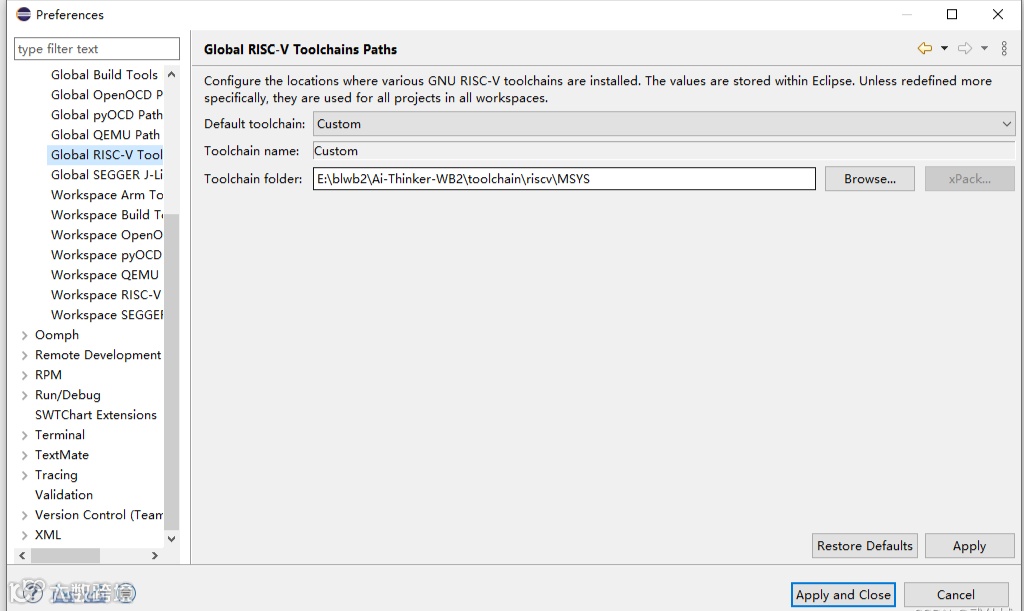Click Restore Defaults button
Screen dimensions: 1024x611
coord(865,546)
